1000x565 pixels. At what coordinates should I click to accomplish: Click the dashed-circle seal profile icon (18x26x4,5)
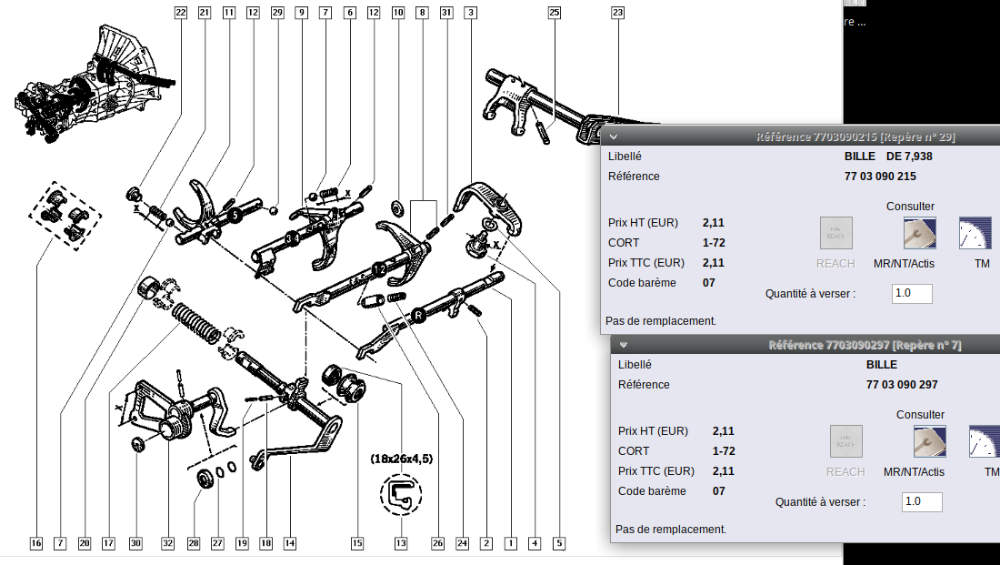coord(400,492)
